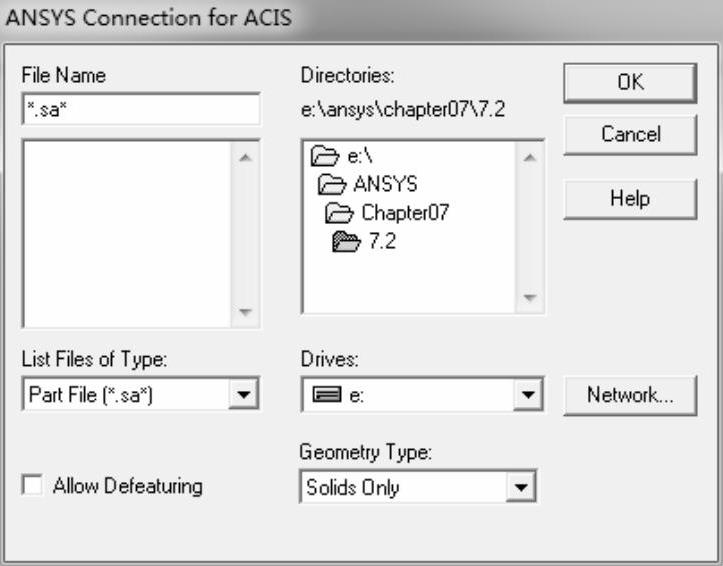Screen dimensions: 723x566
Task: Click the Cancel button
Action: [630, 134]
